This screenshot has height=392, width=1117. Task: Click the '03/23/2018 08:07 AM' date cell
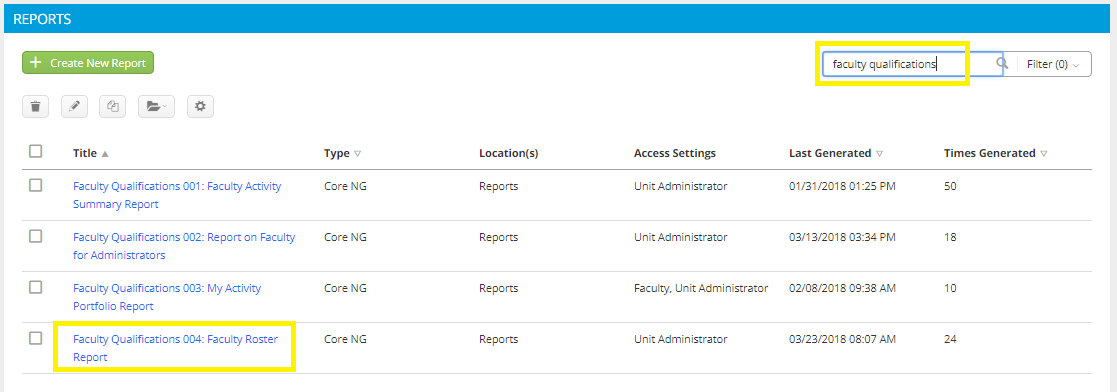point(842,339)
